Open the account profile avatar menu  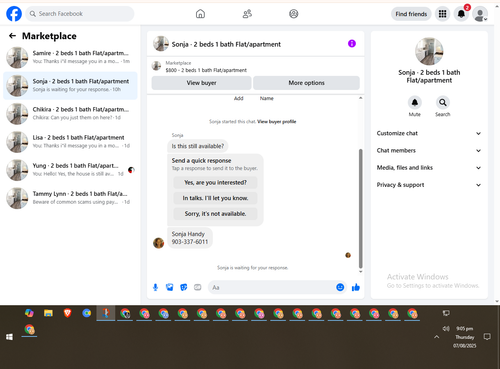point(480,14)
